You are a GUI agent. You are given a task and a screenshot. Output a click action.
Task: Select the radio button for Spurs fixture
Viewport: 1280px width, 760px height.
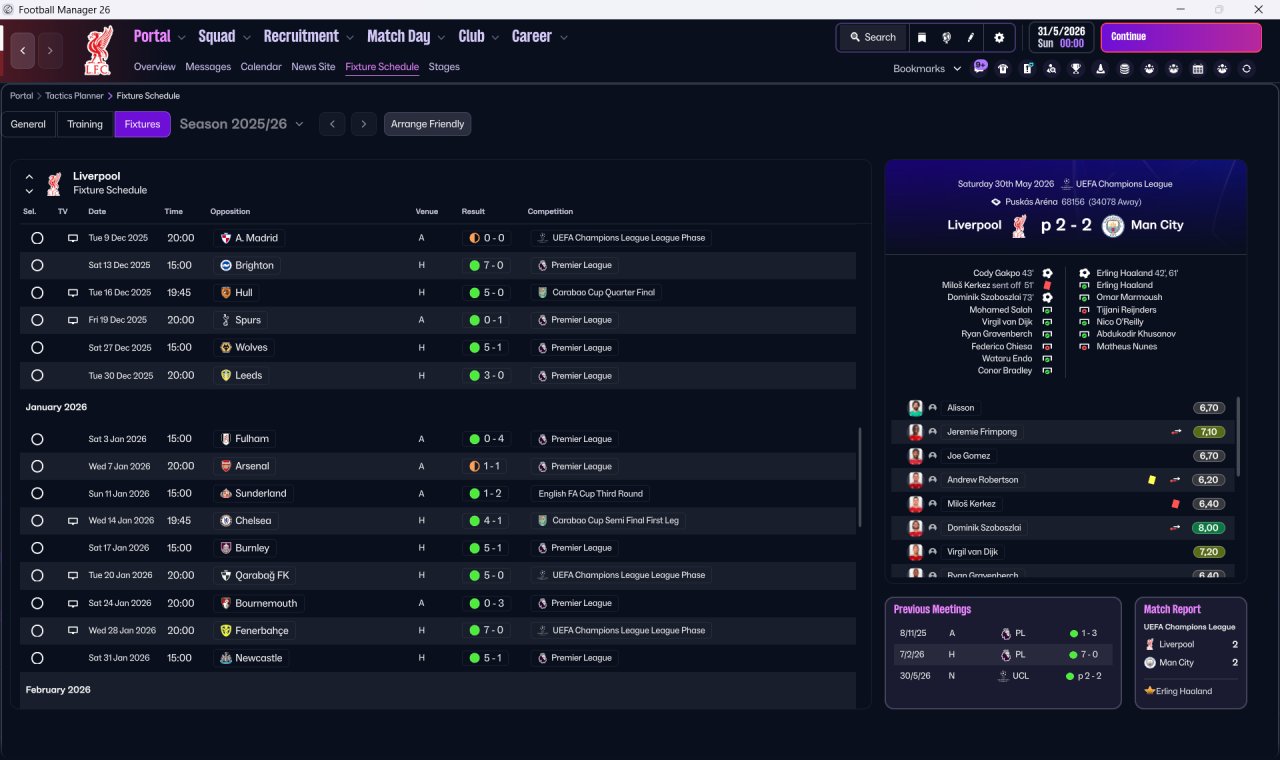pos(37,321)
